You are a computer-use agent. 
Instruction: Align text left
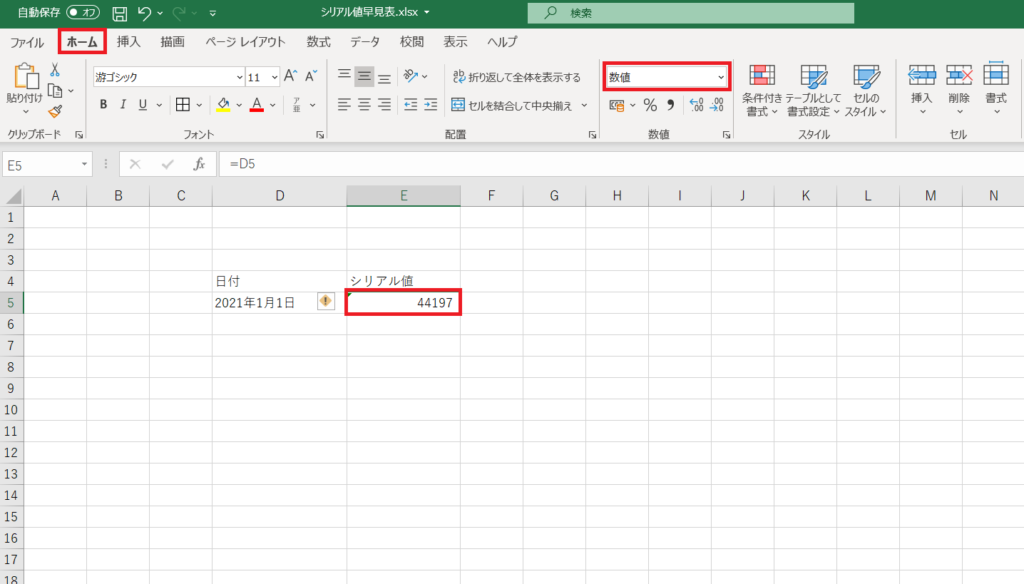pyautogui.click(x=344, y=105)
